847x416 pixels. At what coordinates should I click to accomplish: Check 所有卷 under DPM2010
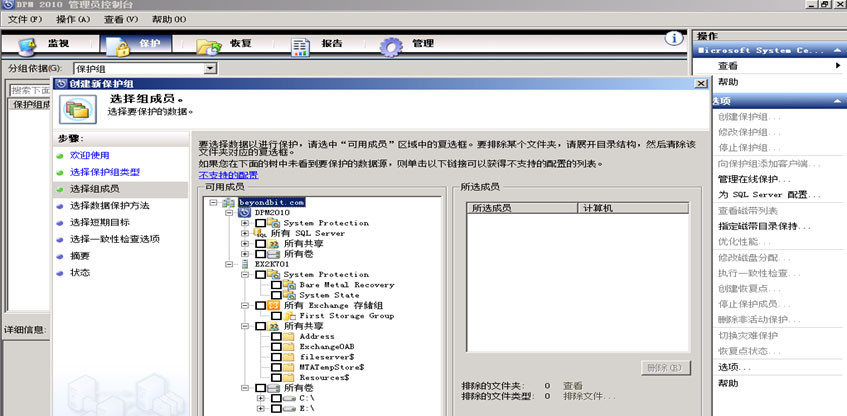(x=260, y=254)
